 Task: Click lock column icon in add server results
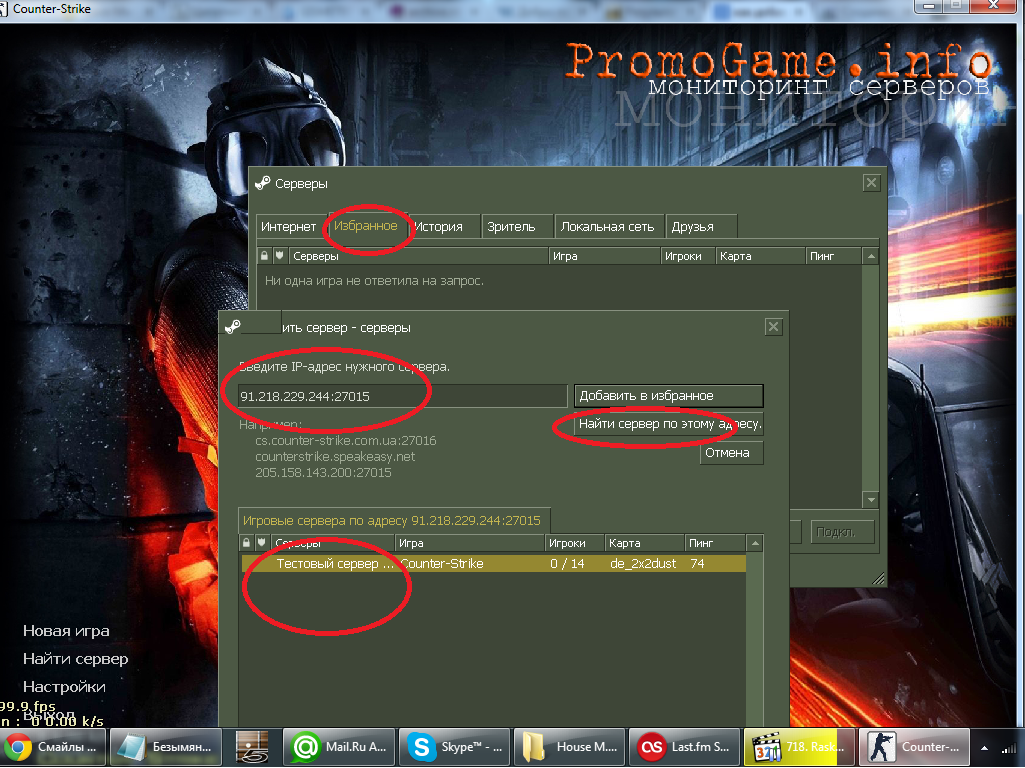pos(246,543)
